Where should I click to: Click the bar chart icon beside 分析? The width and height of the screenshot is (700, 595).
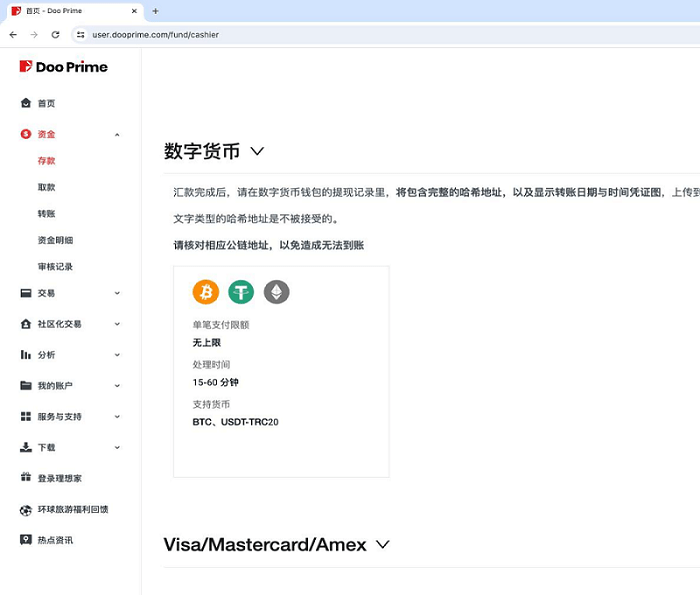pos(26,355)
